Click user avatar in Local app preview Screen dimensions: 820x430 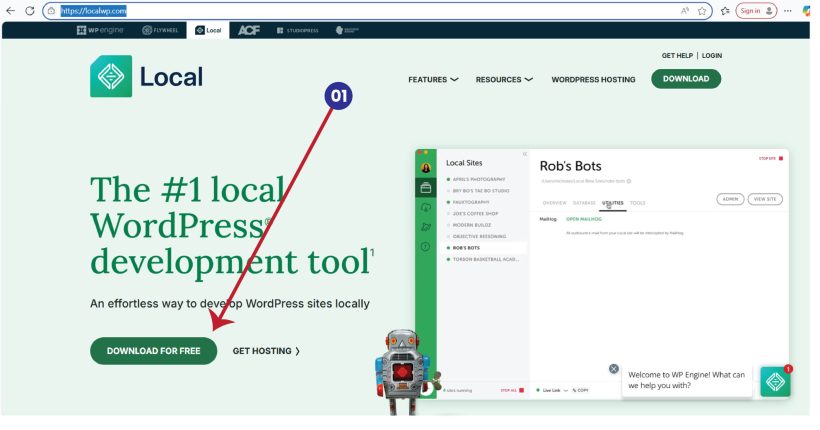pyautogui.click(x=426, y=168)
